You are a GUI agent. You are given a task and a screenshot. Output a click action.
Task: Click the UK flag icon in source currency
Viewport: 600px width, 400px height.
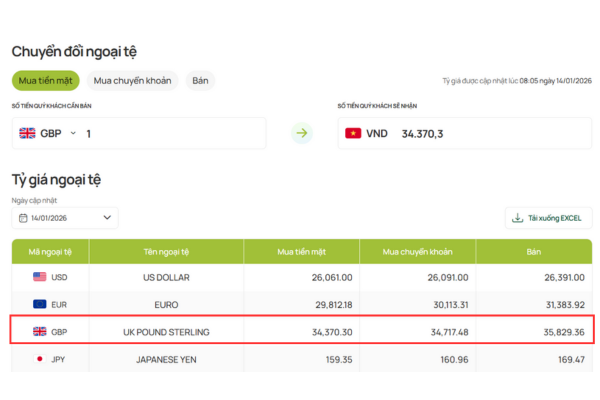(27, 133)
